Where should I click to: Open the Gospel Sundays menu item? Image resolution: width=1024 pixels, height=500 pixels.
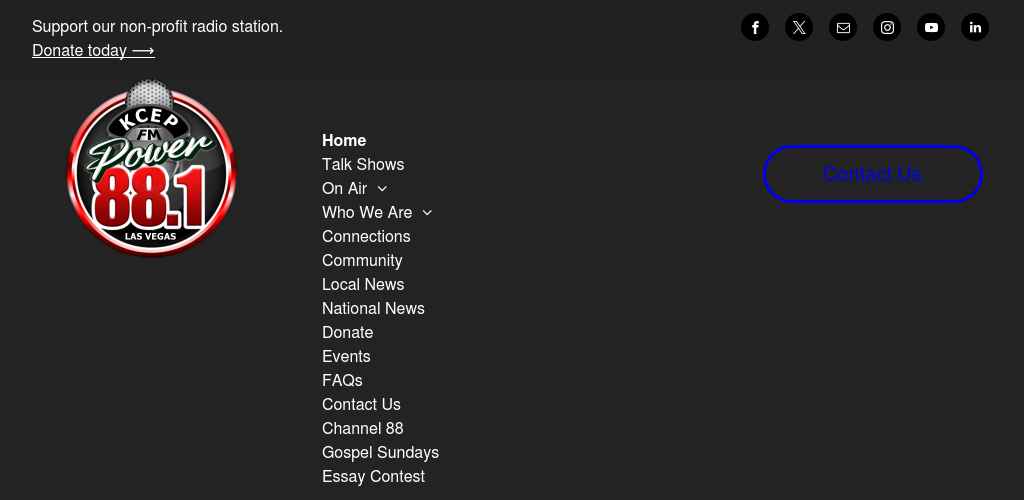tap(381, 452)
